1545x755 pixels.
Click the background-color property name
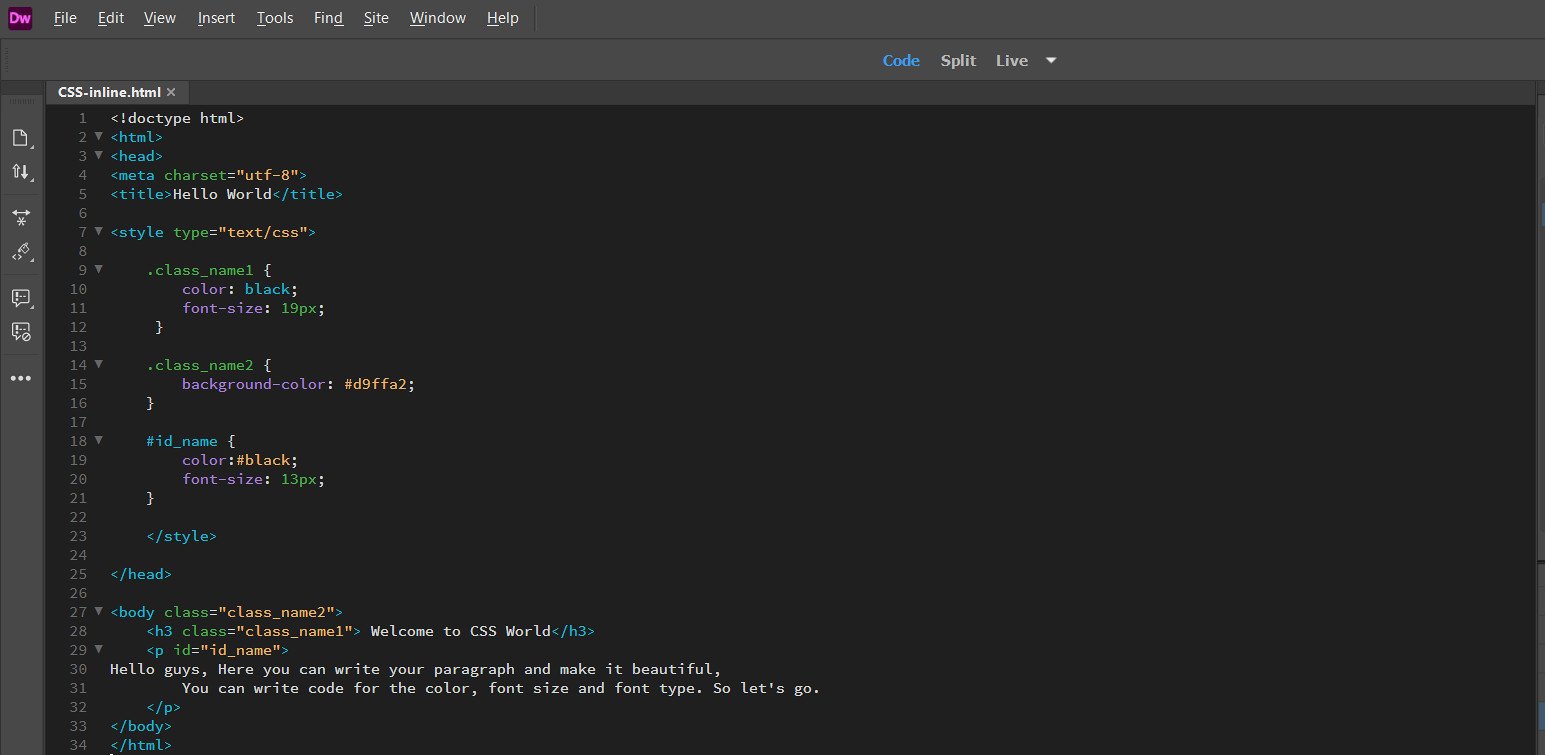(x=254, y=384)
